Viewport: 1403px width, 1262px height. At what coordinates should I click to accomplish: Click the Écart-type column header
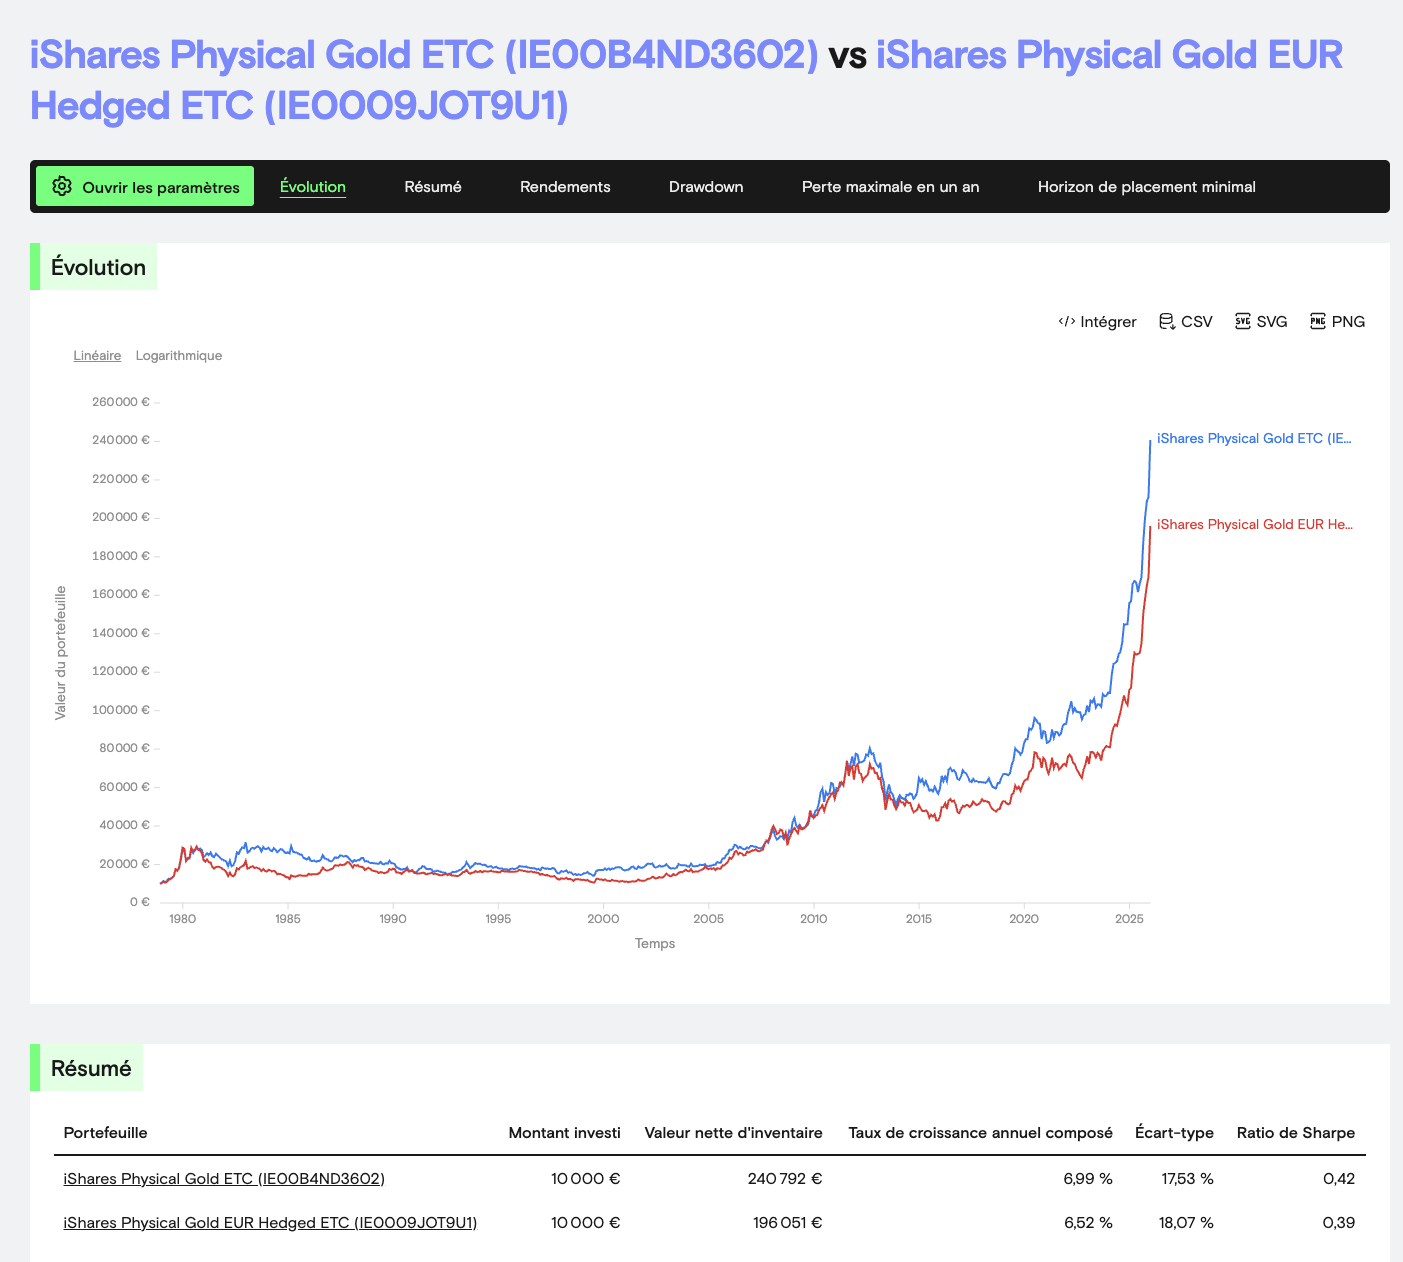(x=1174, y=1133)
